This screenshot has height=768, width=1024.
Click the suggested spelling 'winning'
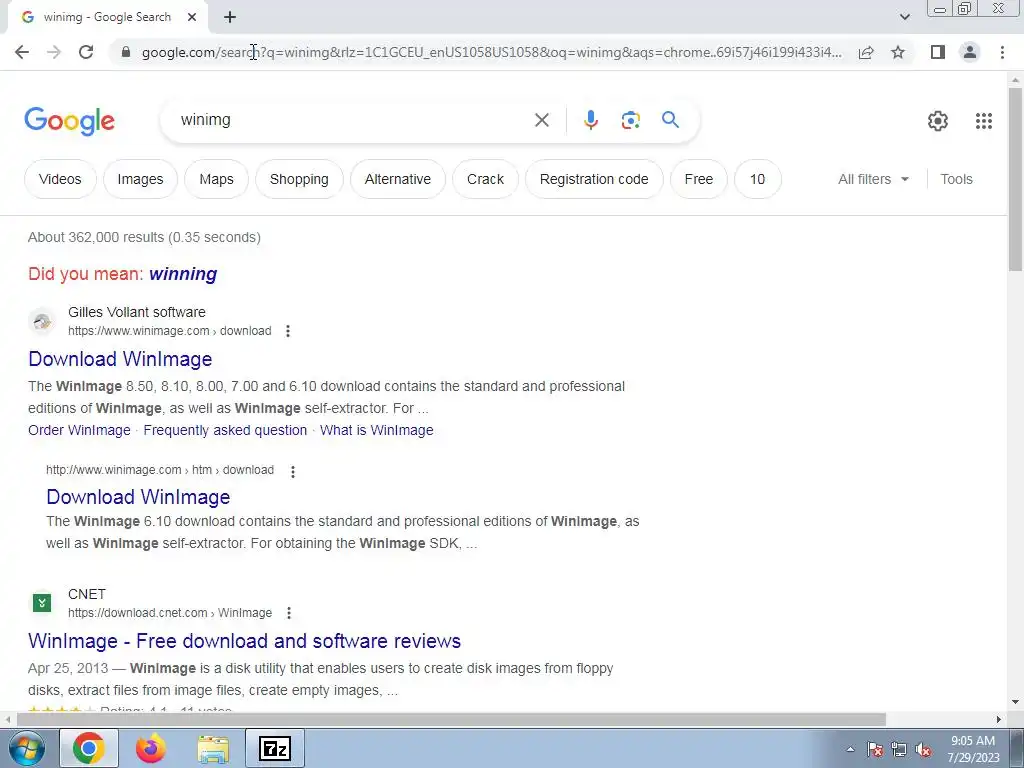[x=183, y=274]
